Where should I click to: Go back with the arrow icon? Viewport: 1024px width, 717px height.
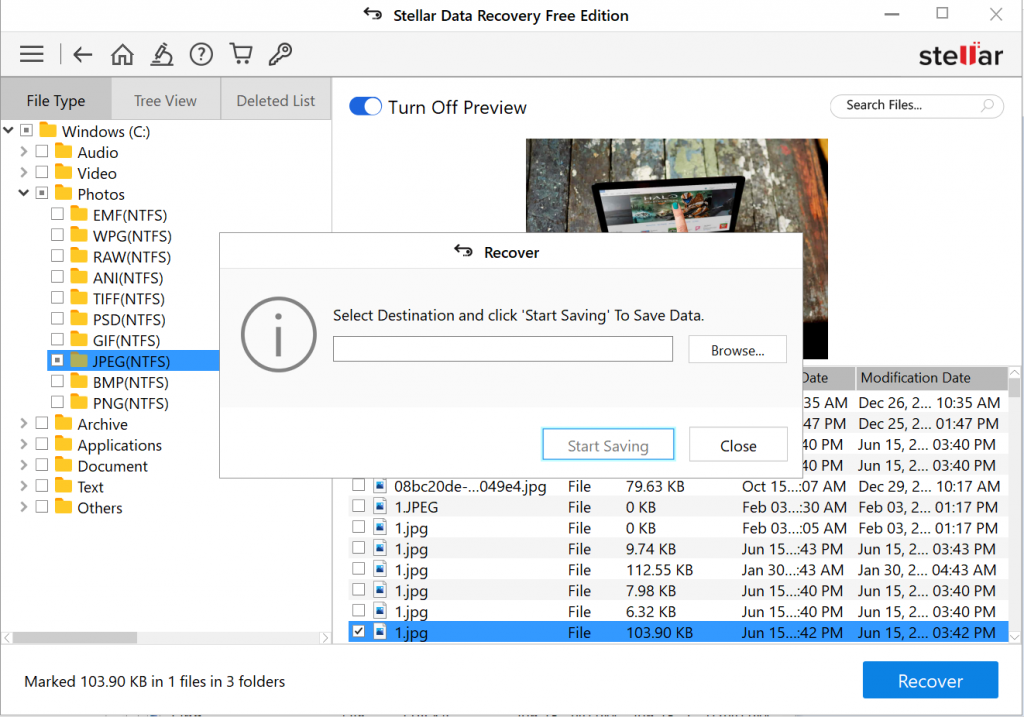(x=82, y=54)
